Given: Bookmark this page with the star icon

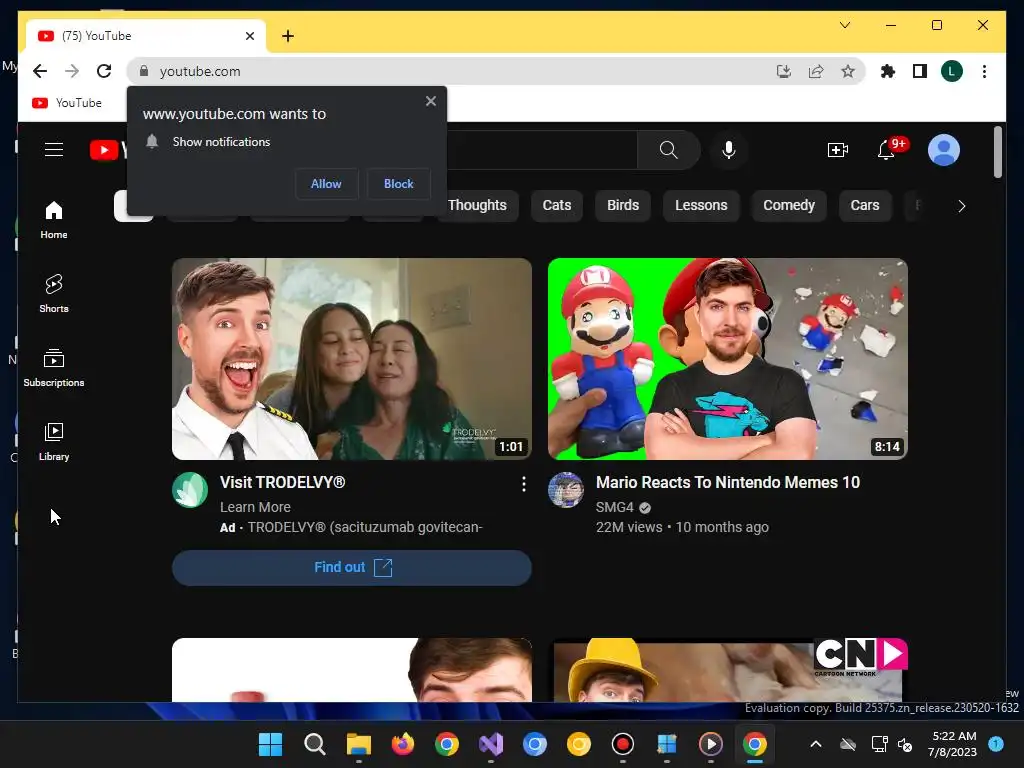Looking at the screenshot, I should [848, 71].
